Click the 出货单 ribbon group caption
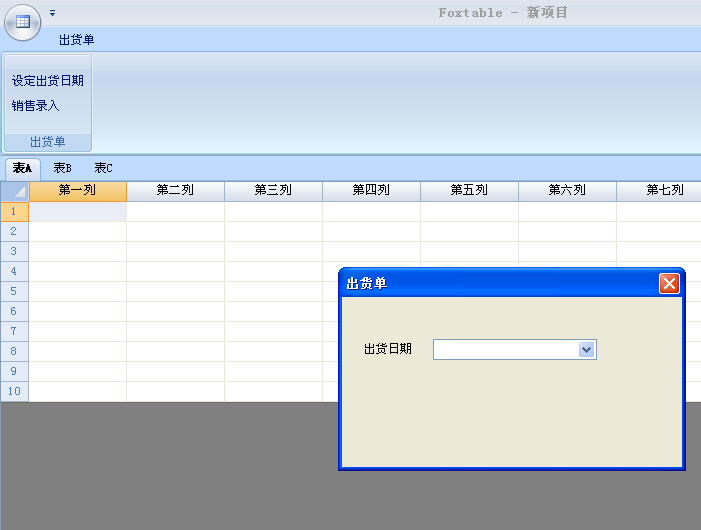Screen dimensions: 701x530 coord(48,142)
